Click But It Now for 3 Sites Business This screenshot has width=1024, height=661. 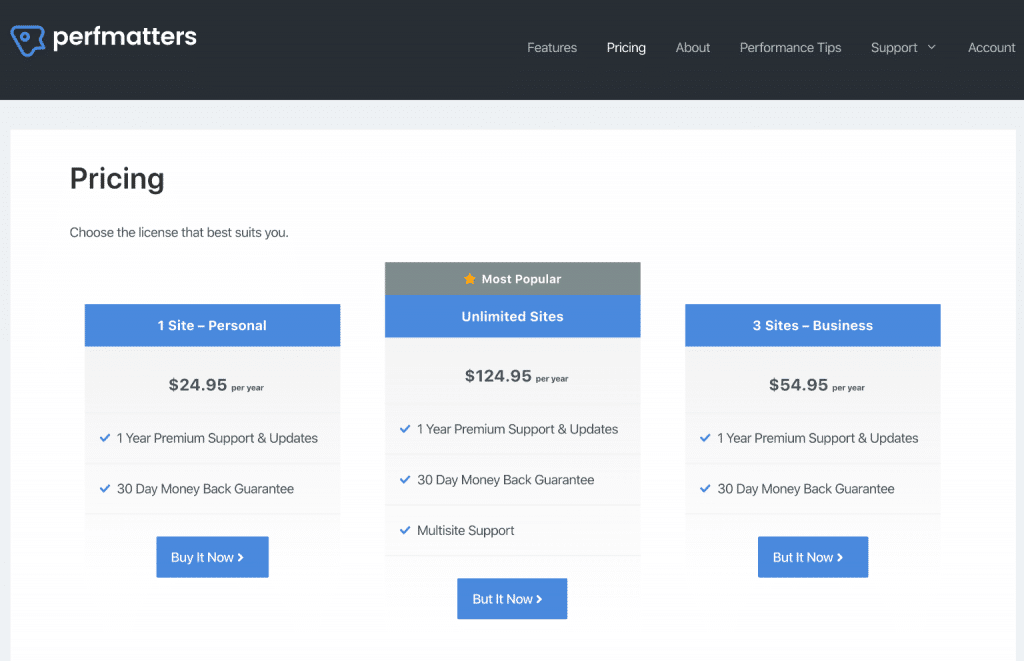pos(813,557)
